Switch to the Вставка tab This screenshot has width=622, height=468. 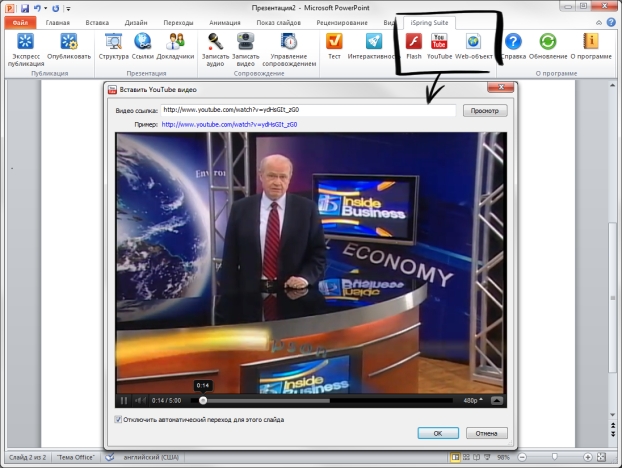point(97,23)
